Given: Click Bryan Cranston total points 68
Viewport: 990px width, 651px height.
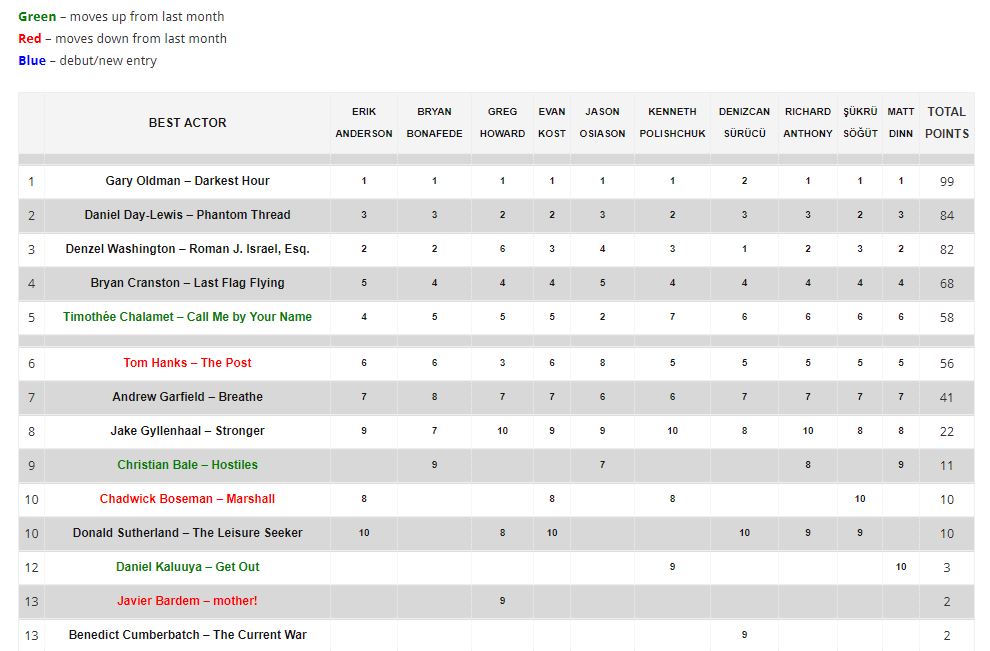Looking at the screenshot, I should click(x=946, y=284).
